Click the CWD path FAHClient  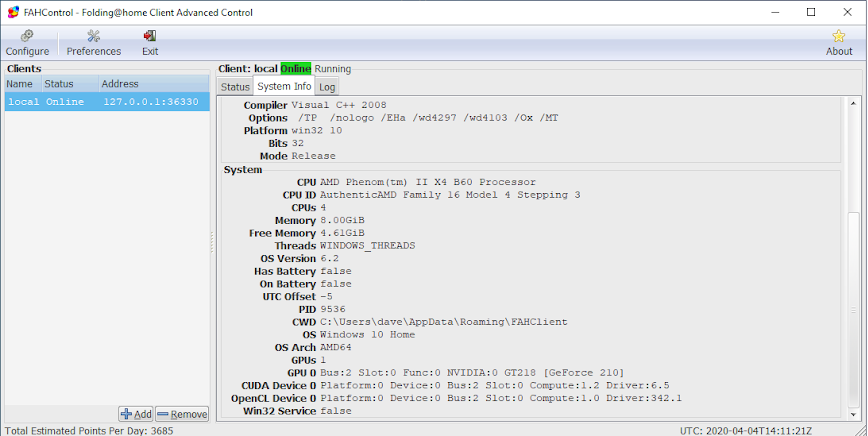pyautogui.click(x=443, y=322)
